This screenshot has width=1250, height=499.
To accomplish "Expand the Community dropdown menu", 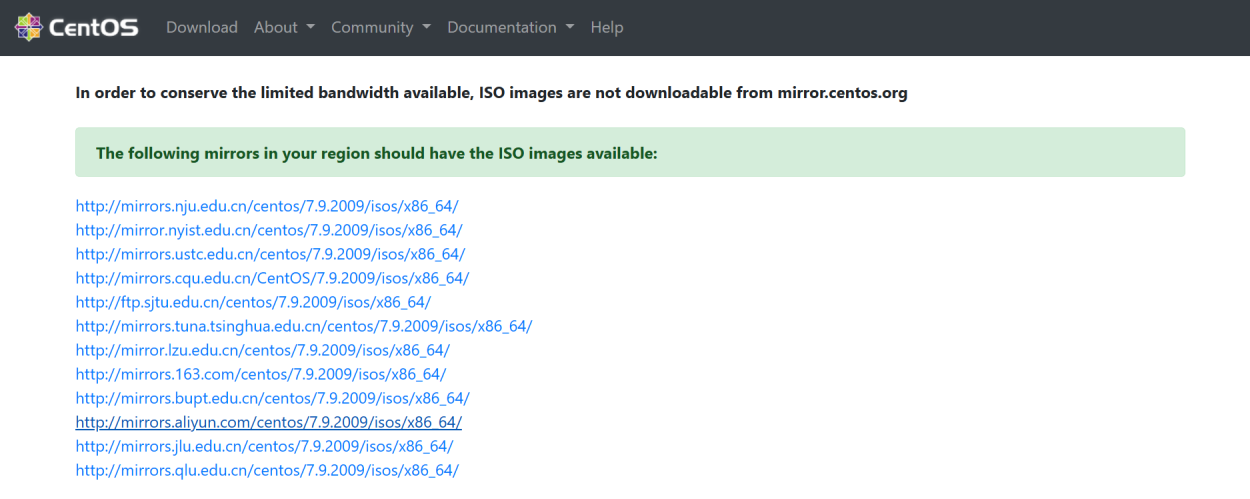I will pos(381,27).
